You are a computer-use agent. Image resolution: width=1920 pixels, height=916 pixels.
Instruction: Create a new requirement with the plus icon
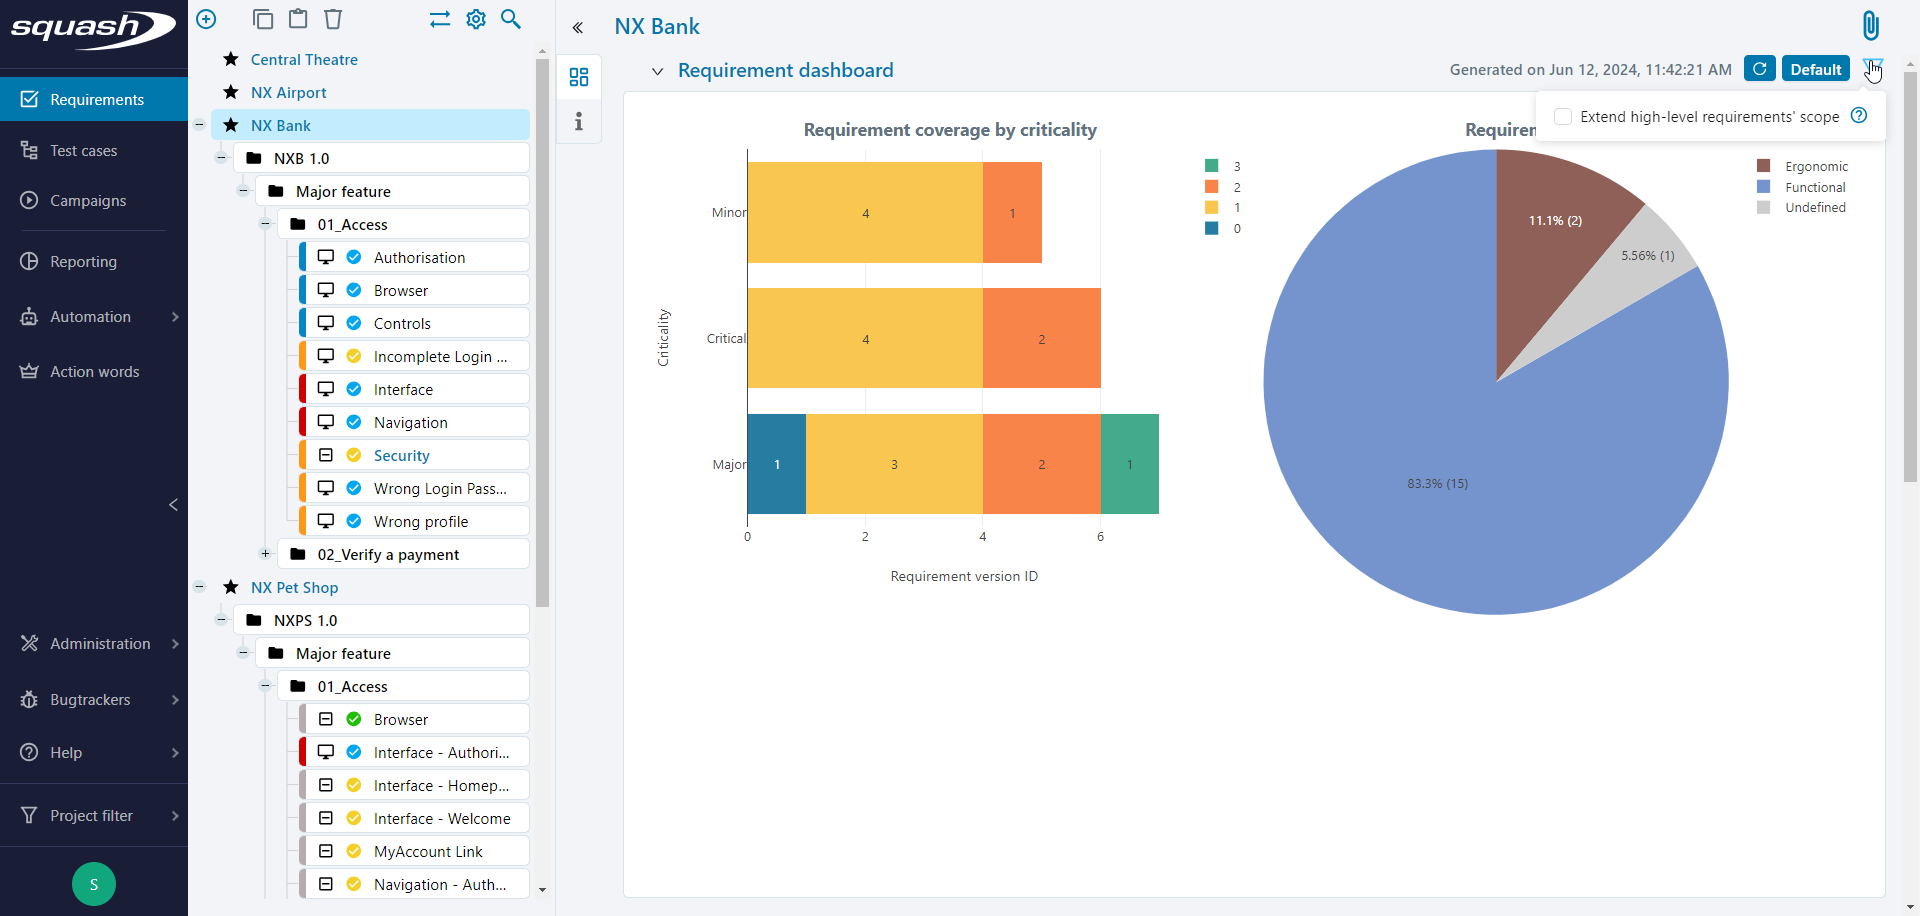click(x=206, y=19)
